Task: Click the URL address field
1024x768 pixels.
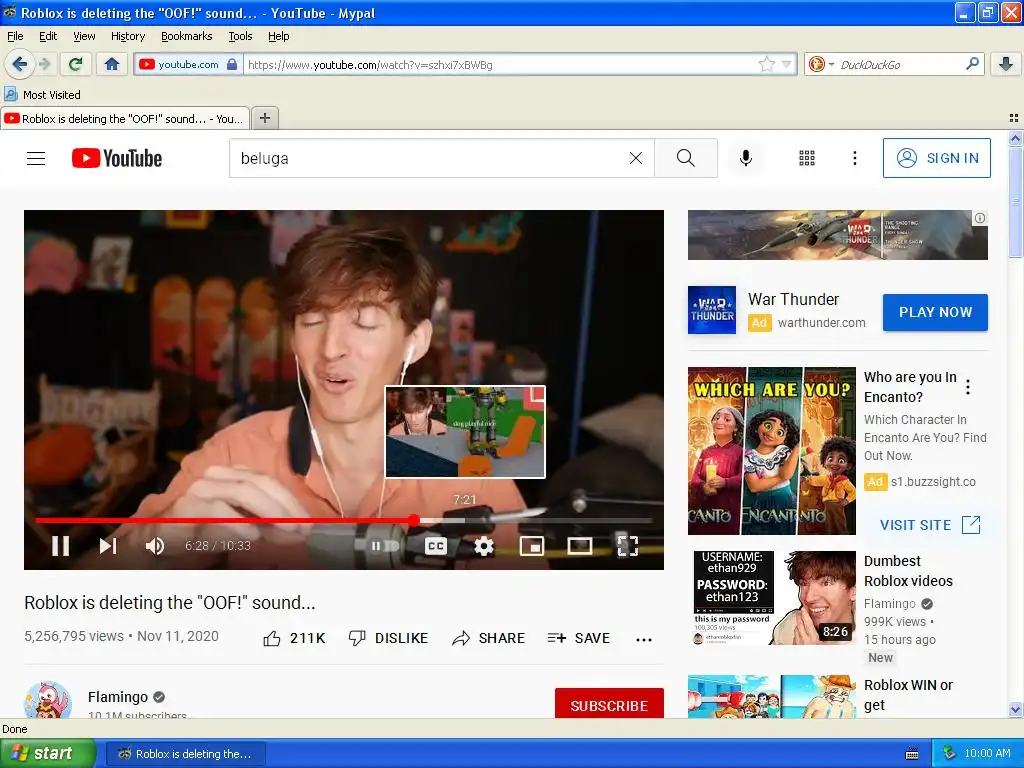Action: click(x=500, y=64)
